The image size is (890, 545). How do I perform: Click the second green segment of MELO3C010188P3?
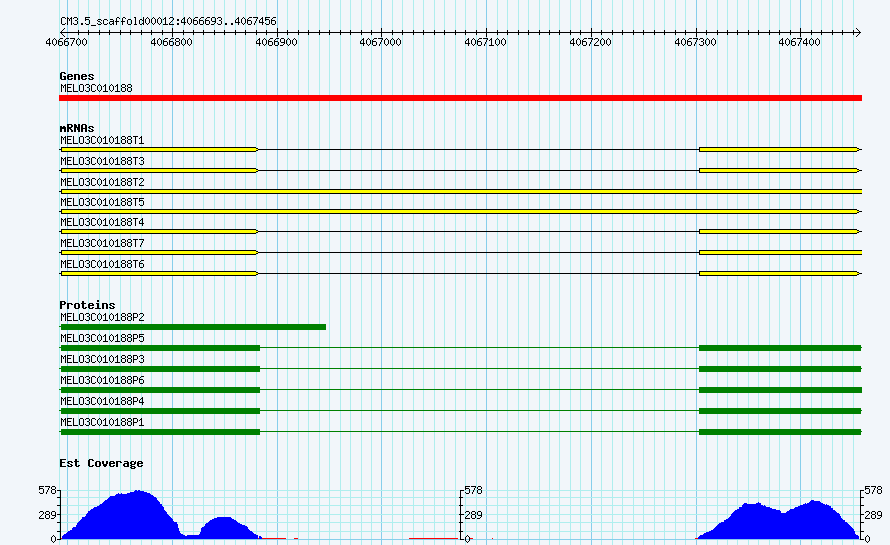pyautogui.click(x=780, y=369)
